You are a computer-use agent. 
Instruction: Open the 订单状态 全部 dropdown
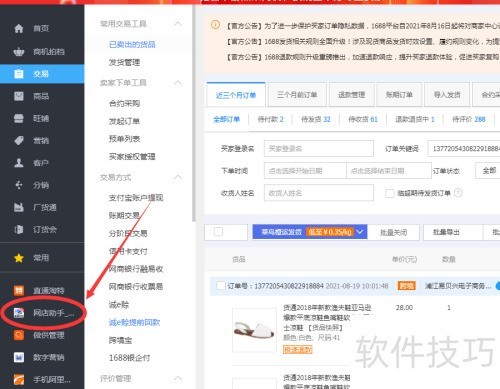coord(487,171)
